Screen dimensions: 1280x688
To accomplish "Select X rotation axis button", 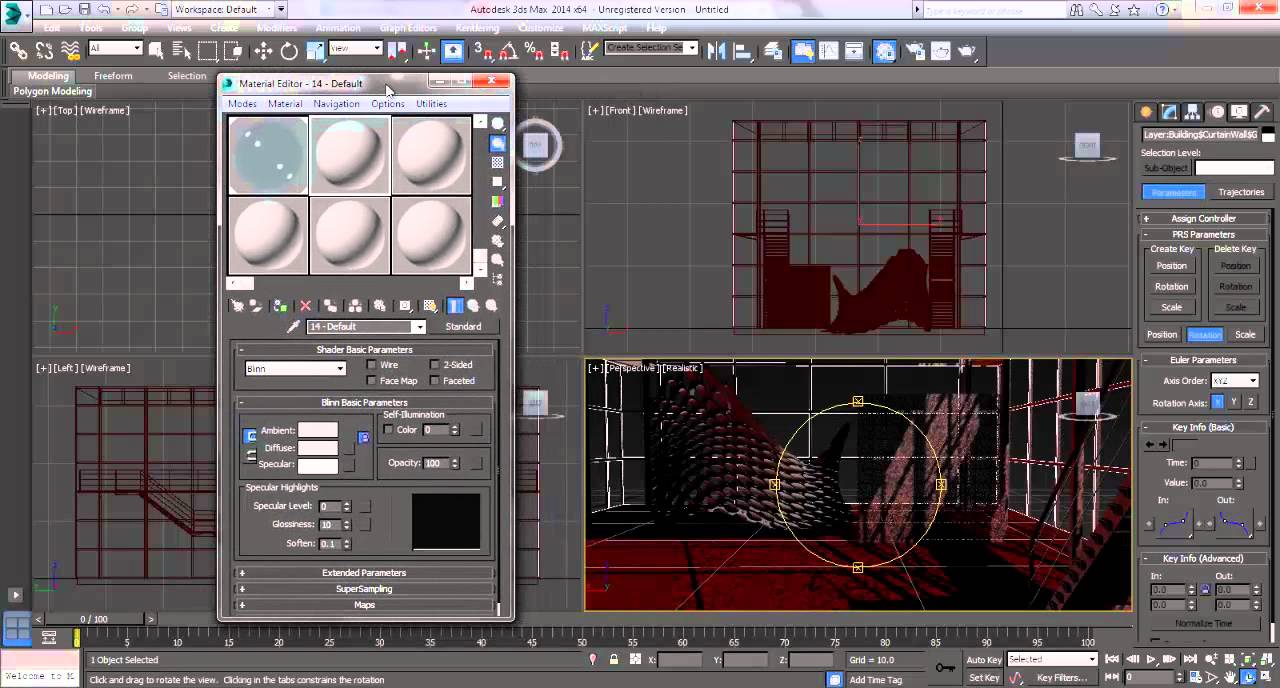I will pos(1217,402).
